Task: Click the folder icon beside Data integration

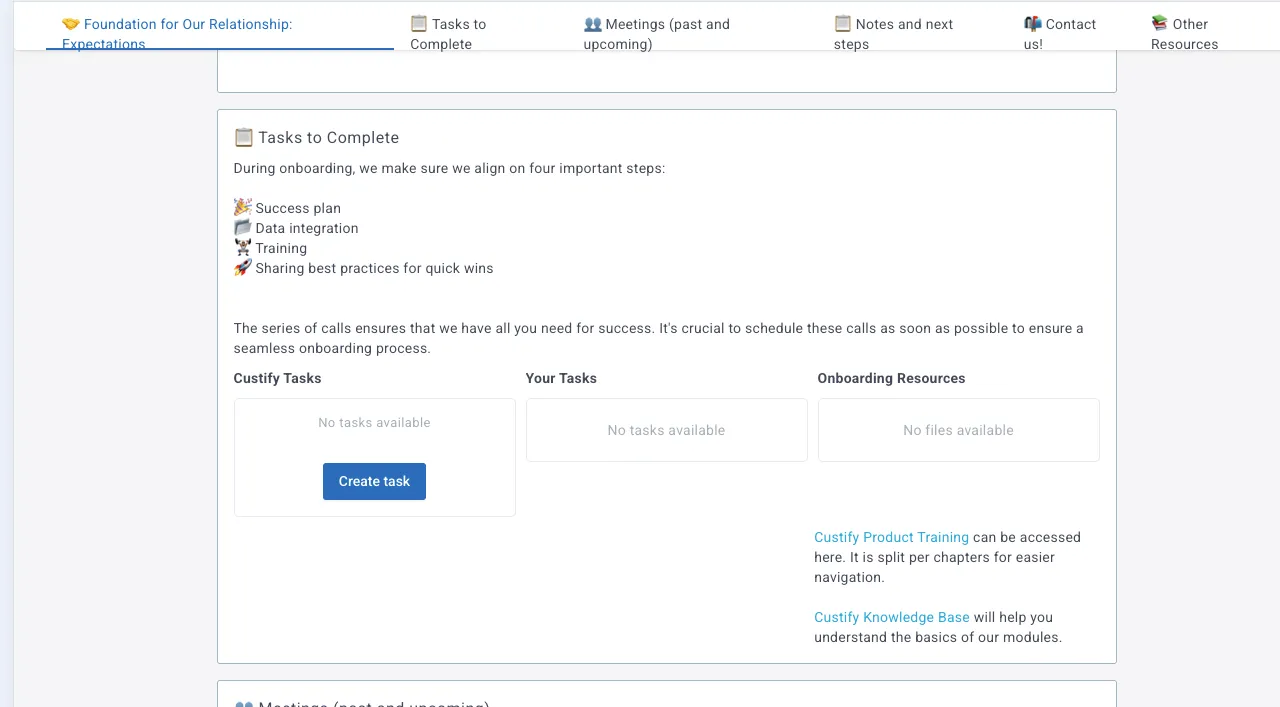Action: (243, 228)
